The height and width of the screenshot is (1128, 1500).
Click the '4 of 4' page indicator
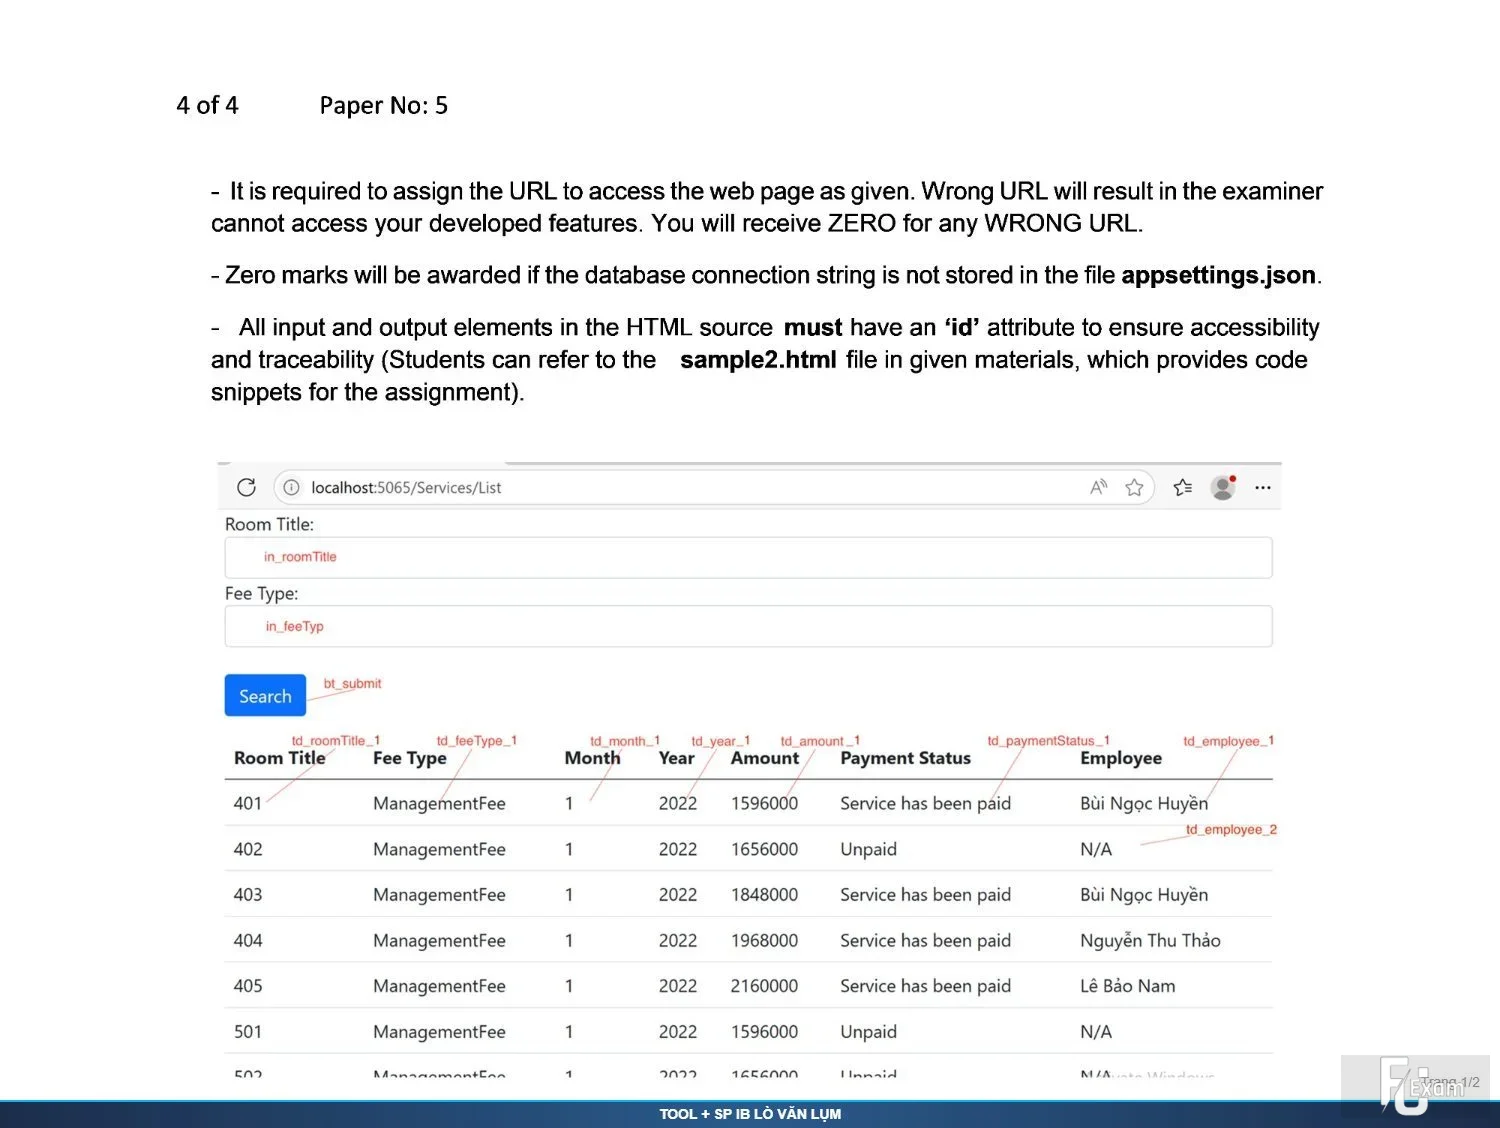pyautogui.click(x=207, y=105)
